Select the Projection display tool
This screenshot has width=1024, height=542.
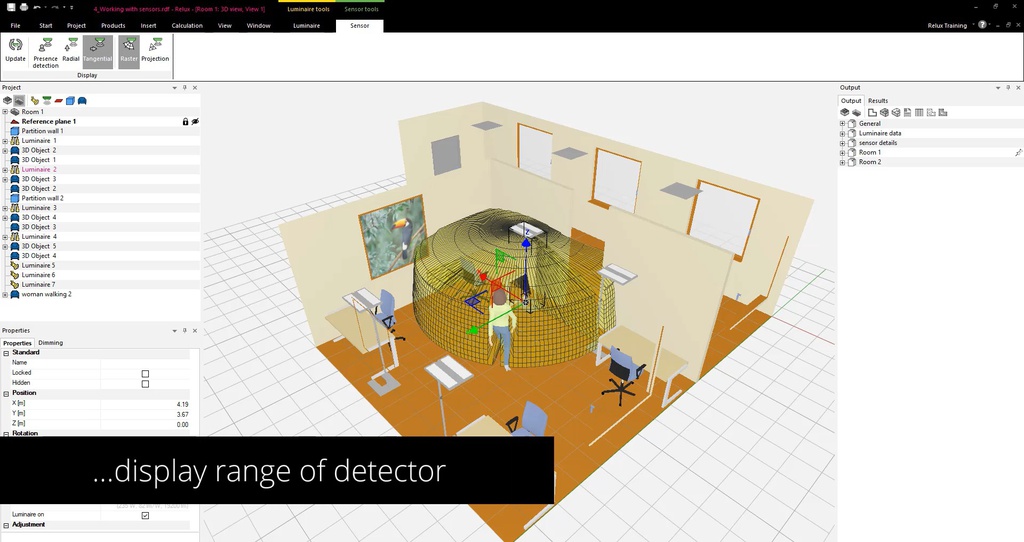tap(155, 50)
